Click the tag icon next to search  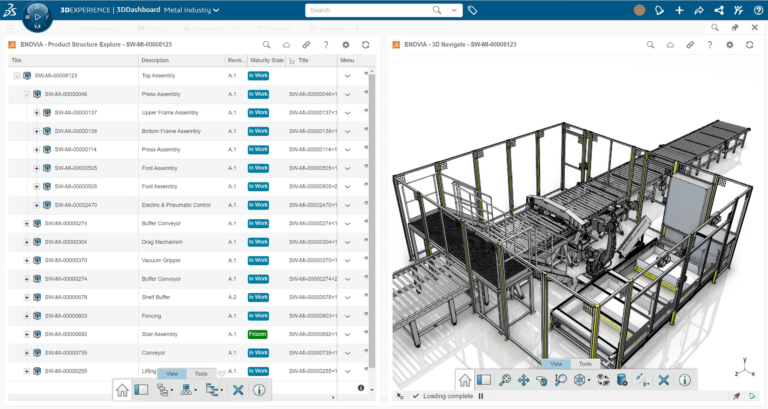point(473,10)
